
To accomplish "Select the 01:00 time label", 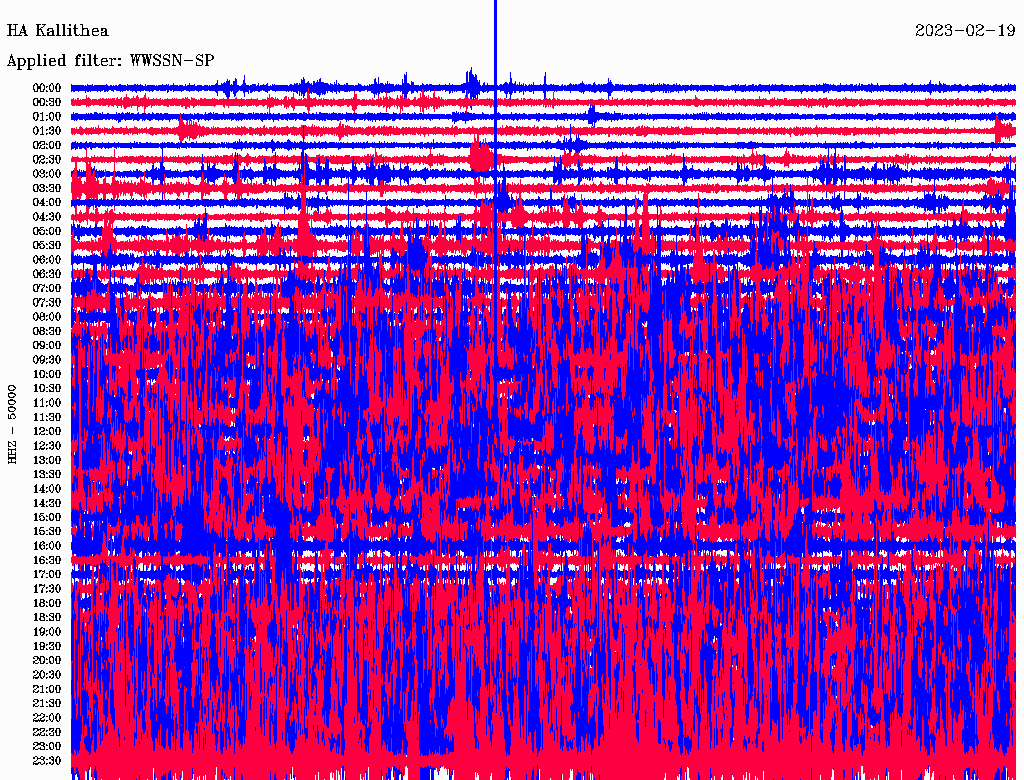I will (47, 117).
